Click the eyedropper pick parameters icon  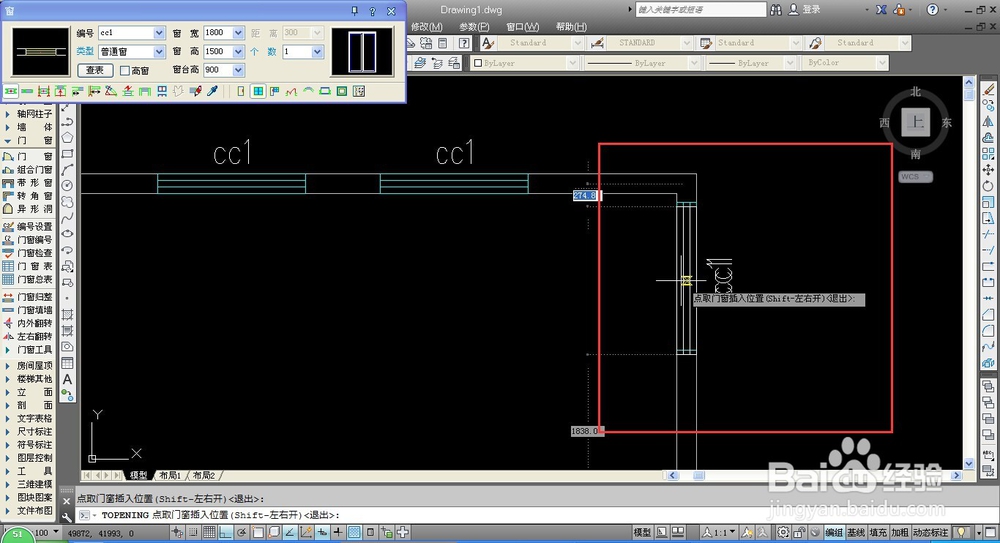point(212,91)
